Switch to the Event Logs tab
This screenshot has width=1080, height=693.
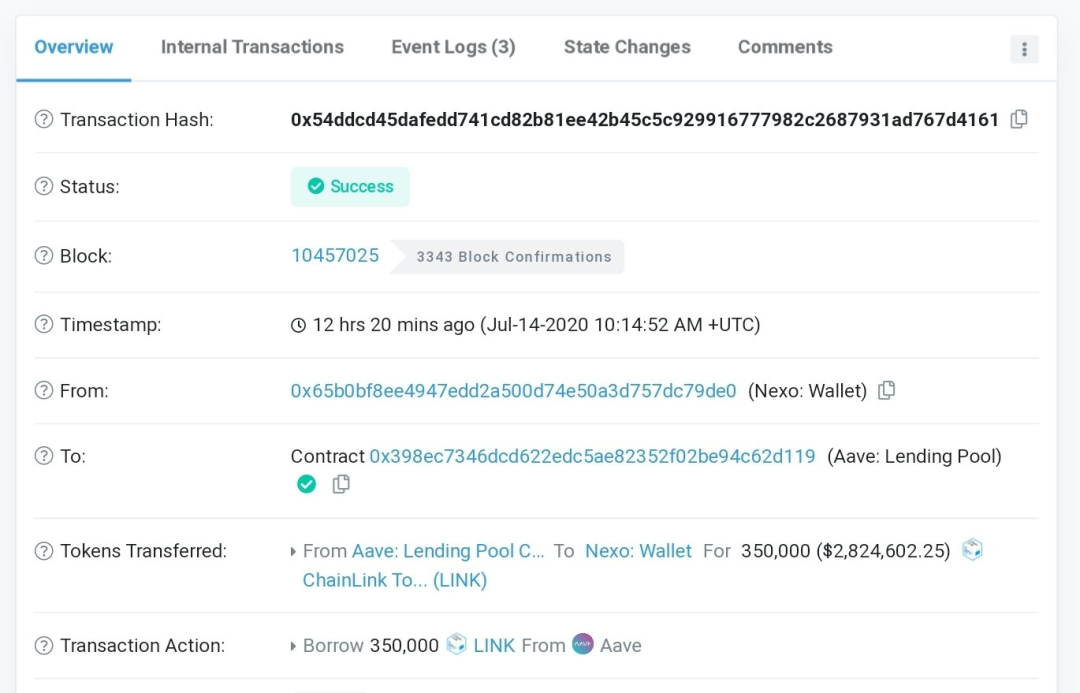point(453,47)
